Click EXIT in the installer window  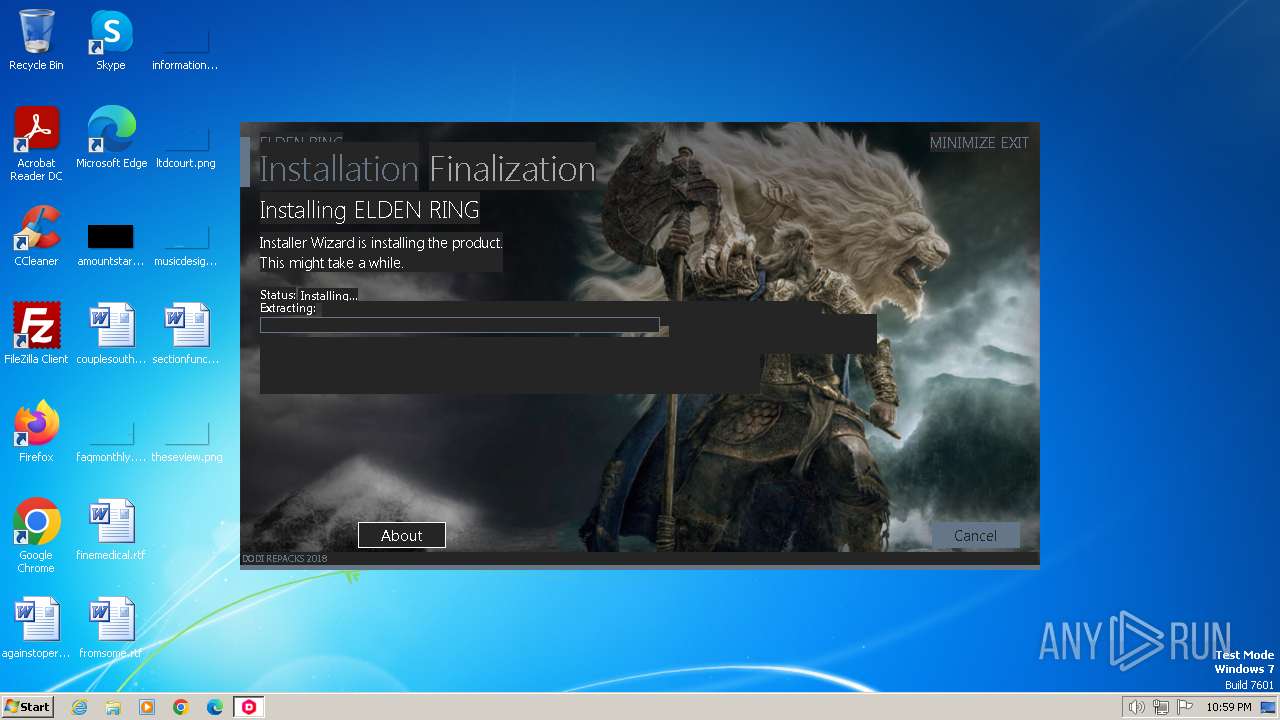point(1014,143)
